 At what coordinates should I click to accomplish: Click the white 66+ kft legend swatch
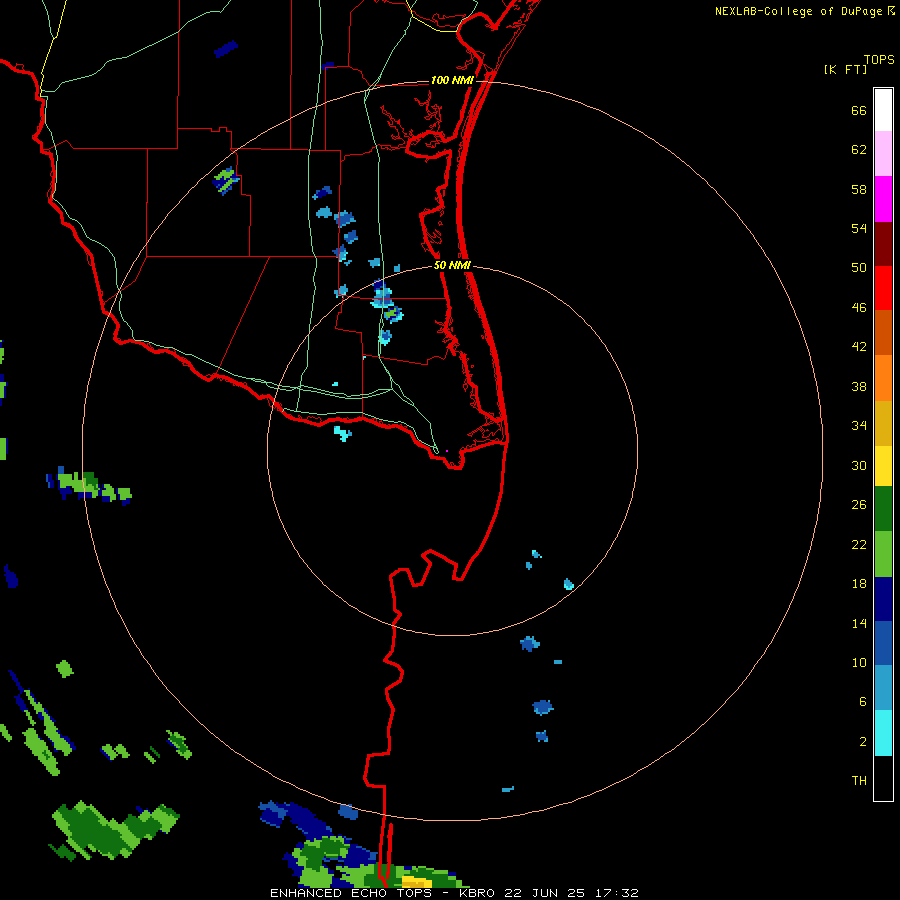pos(883,110)
